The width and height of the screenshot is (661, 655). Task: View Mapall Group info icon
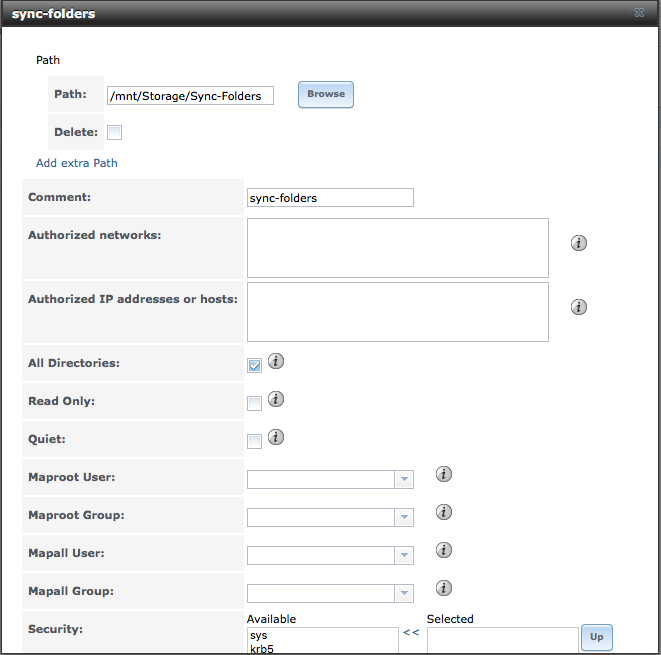(x=443, y=588)
